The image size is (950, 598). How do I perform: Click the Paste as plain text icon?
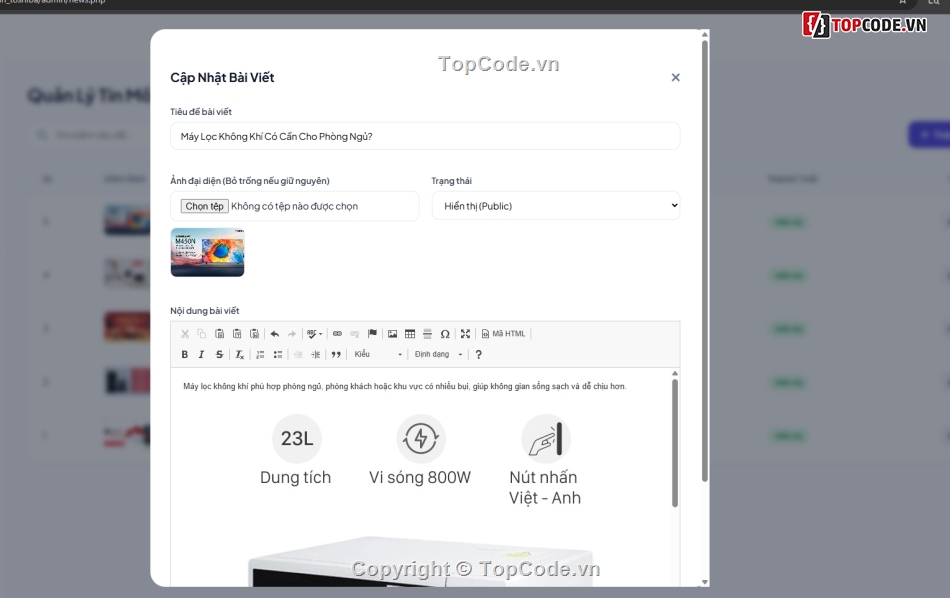[x=237, y=334]
